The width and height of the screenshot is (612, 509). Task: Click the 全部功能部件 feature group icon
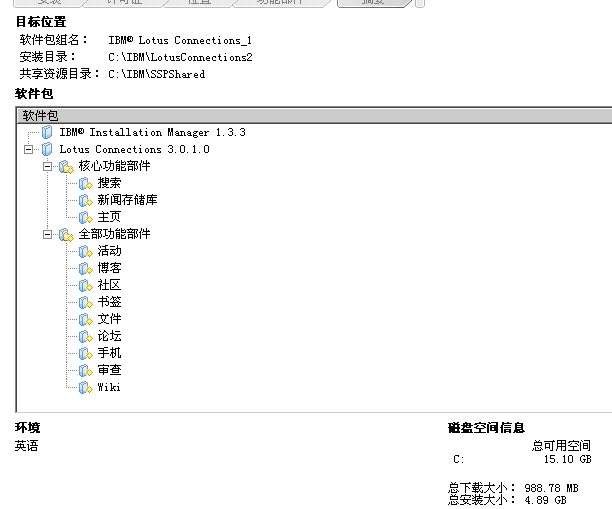coord(66,235)
